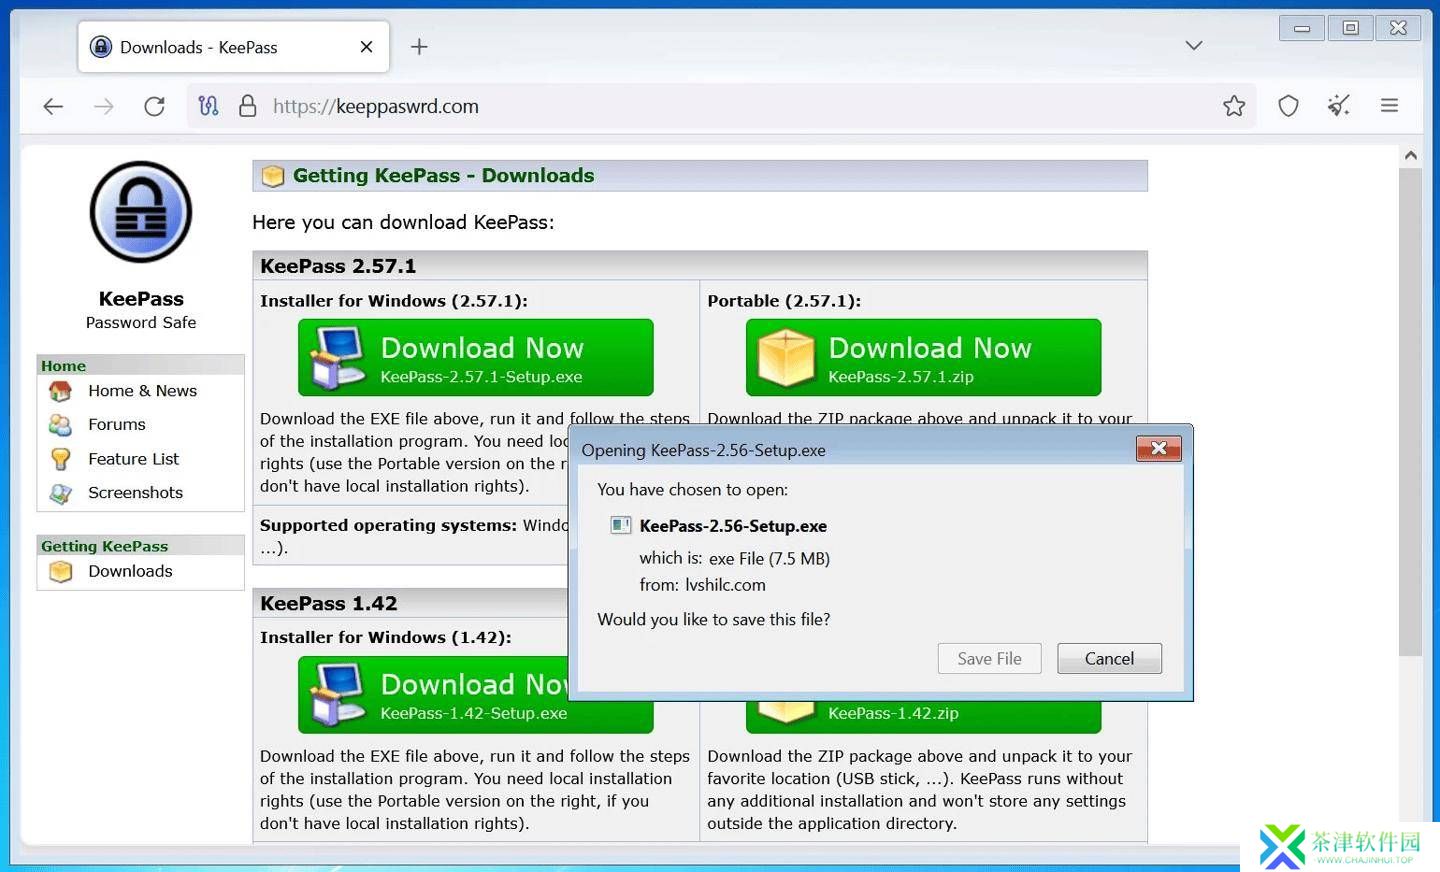Click the exe file icon in dialog
Screen dimensions: 1440x872
[x=621, y=525]
